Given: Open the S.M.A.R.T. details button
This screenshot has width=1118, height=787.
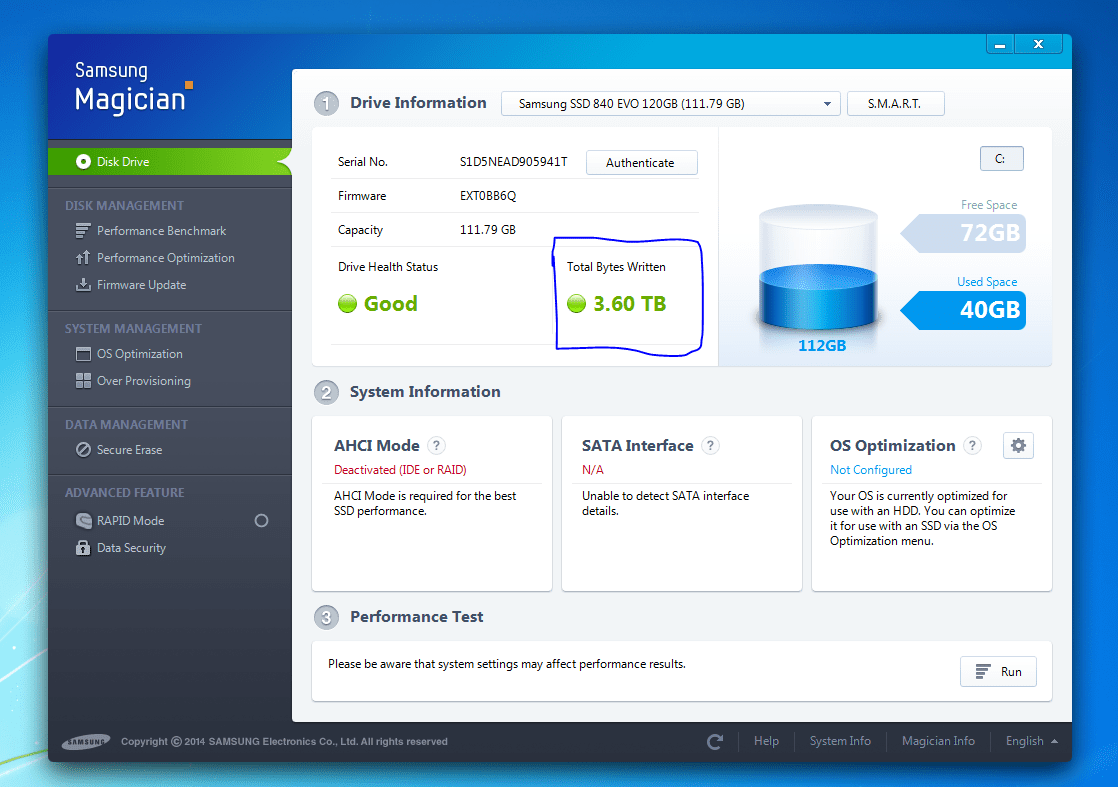Looking at the screenshot, I should point(896,104).
